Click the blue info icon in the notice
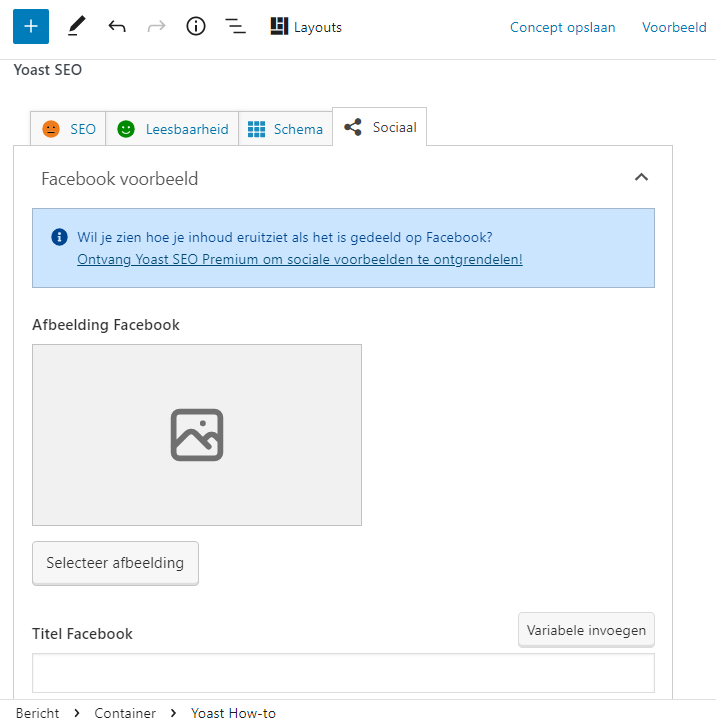The image size is (716, 726). tap(59, 237)
